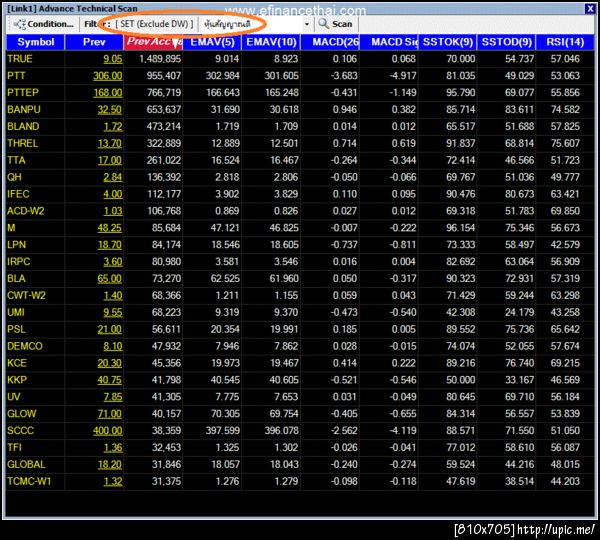600x540 pixels.
Task: Click M SSTOK value 96.154
Action: click(x=460, y=228)
